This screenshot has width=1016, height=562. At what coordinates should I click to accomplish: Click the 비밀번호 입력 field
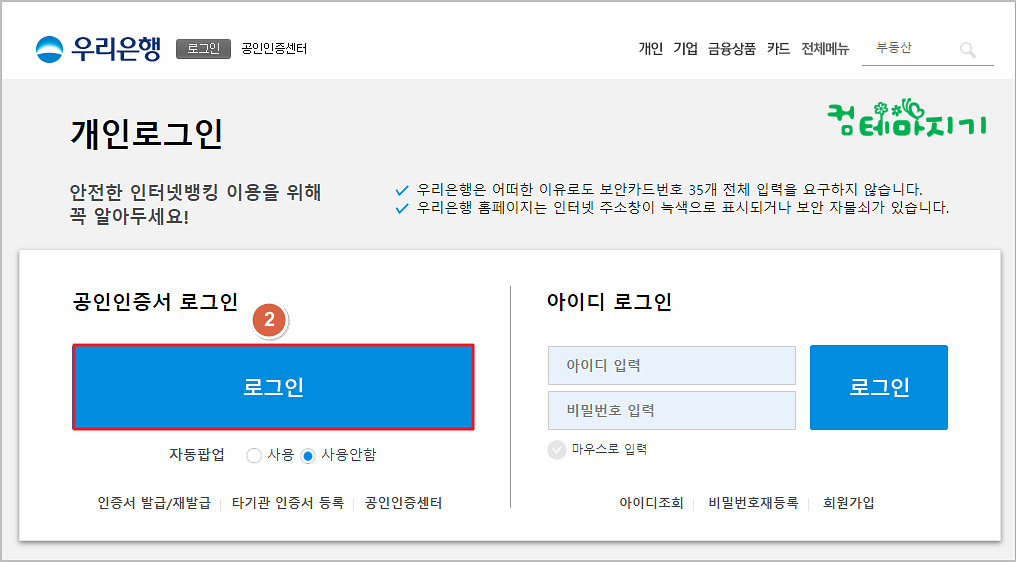672,410
